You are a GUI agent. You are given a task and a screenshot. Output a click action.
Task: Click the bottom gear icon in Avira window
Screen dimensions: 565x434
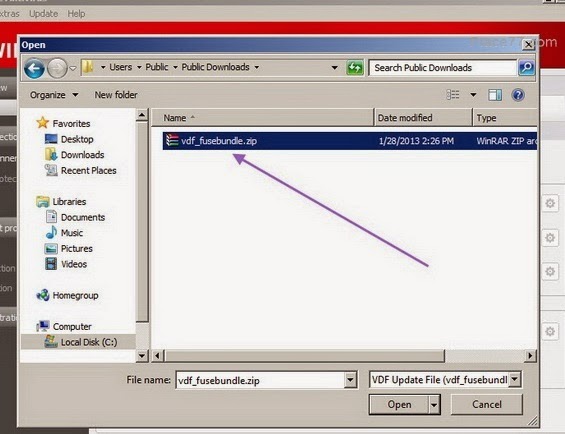click(550, 331)
